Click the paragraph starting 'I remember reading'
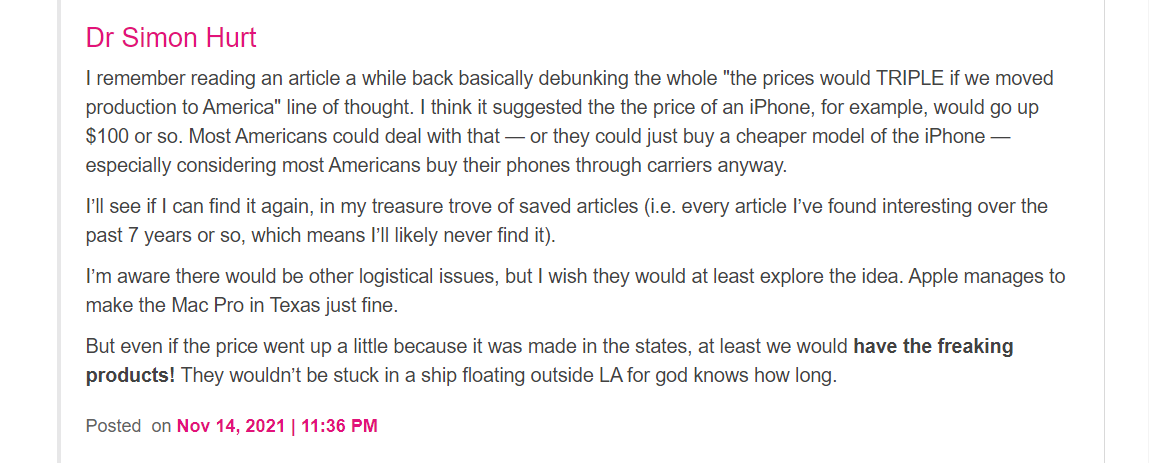The height and width of the screenshot is (463, 1149). [x=569, y=122]
